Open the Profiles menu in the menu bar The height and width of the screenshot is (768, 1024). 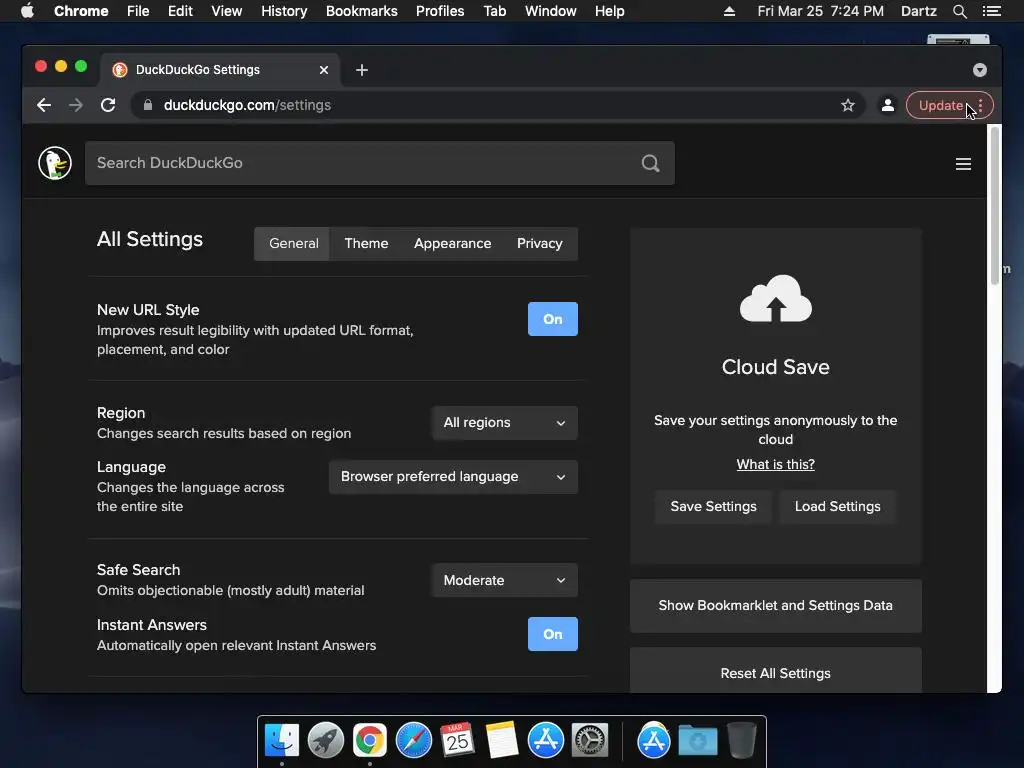point(440,11)
